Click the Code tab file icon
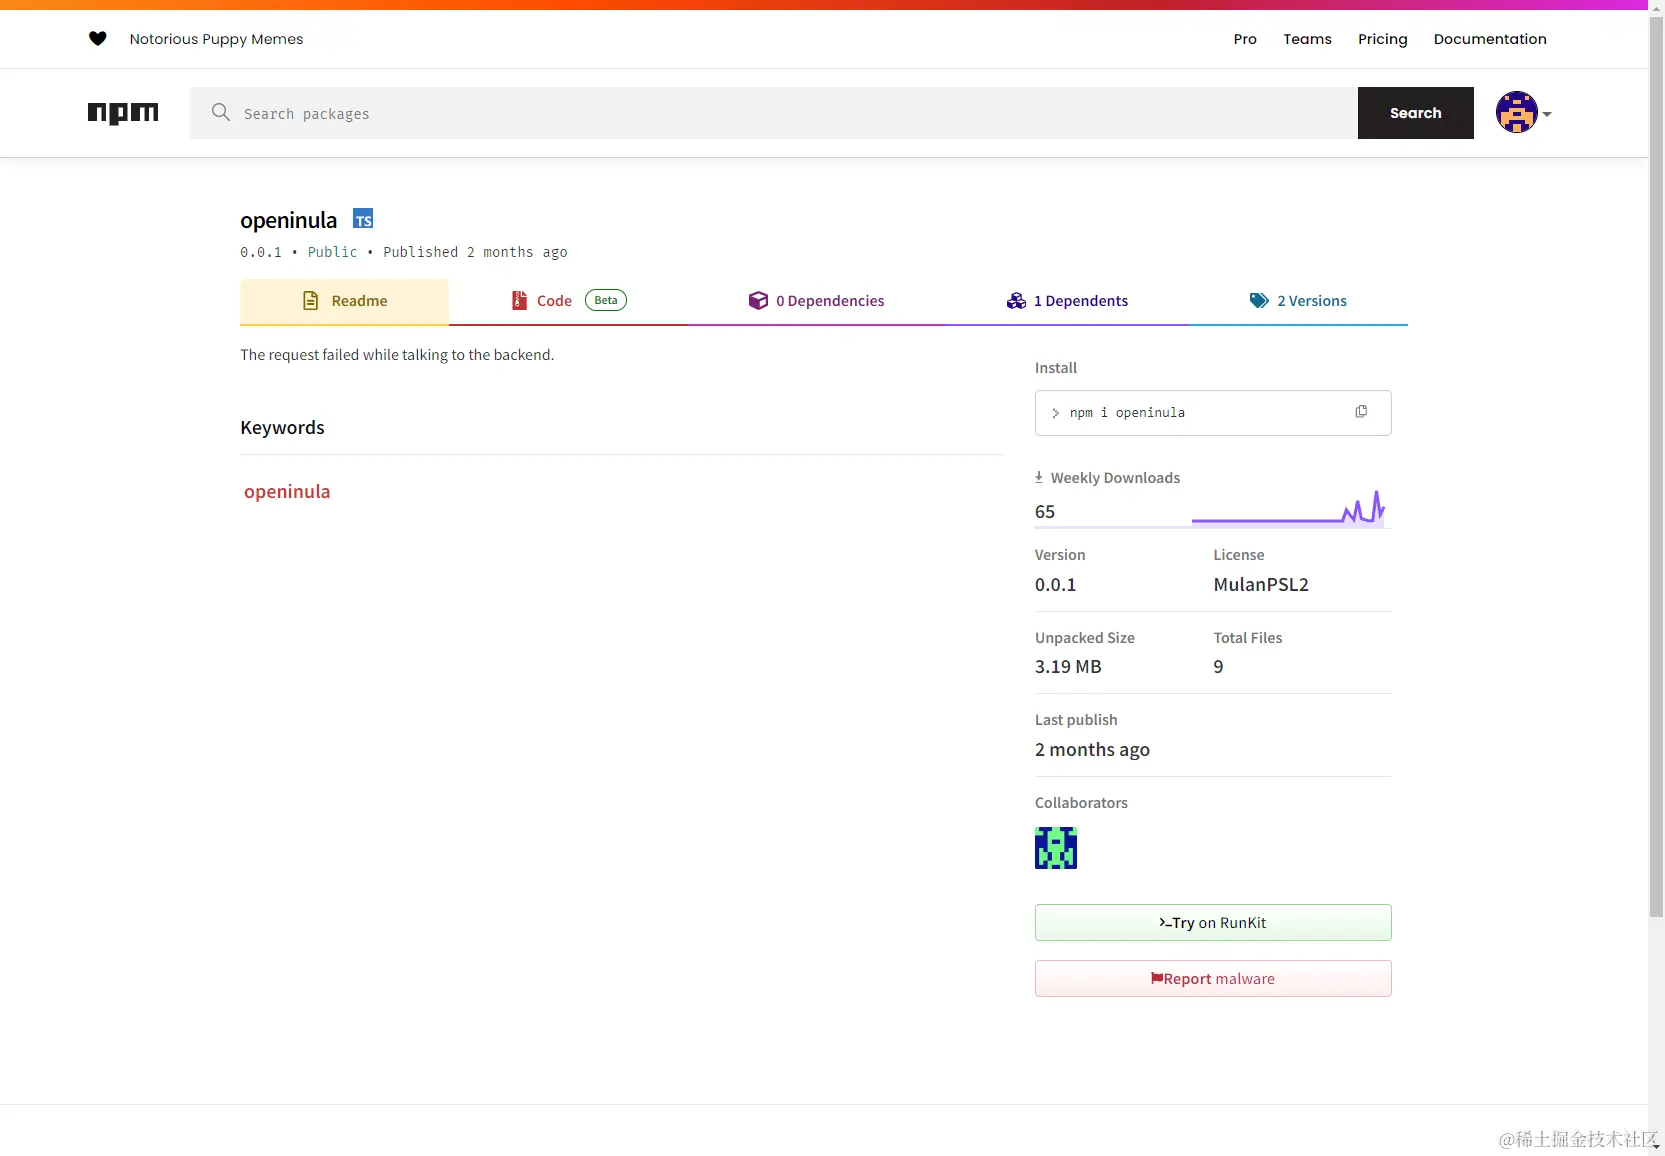 pos(520,300)
